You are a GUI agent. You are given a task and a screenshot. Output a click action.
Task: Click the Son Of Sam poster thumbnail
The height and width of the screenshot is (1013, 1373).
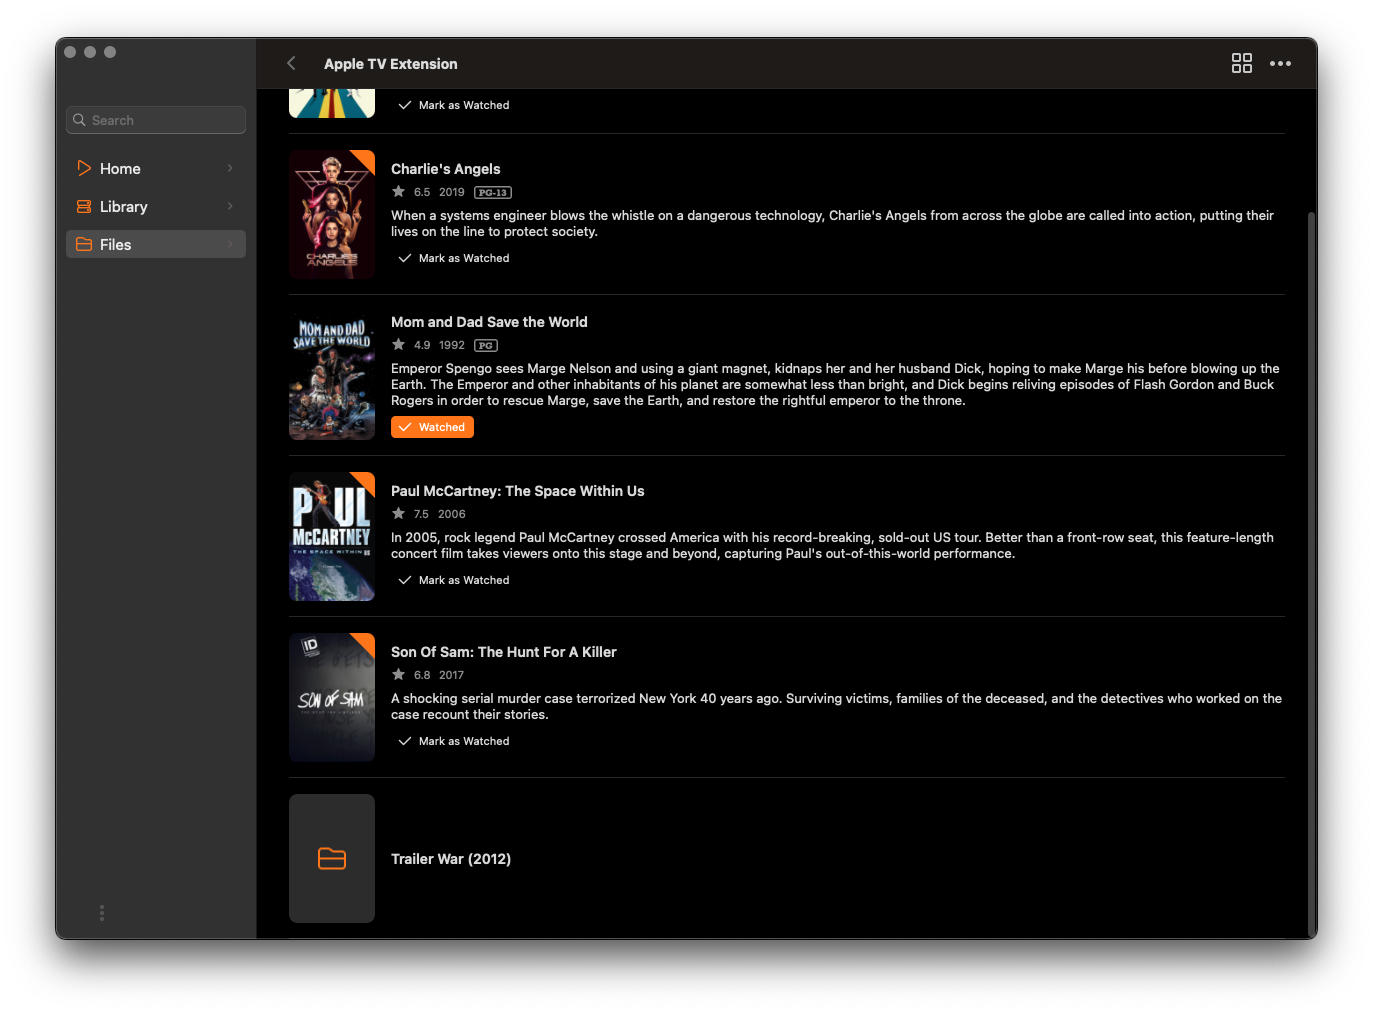(x=332, y=697)
